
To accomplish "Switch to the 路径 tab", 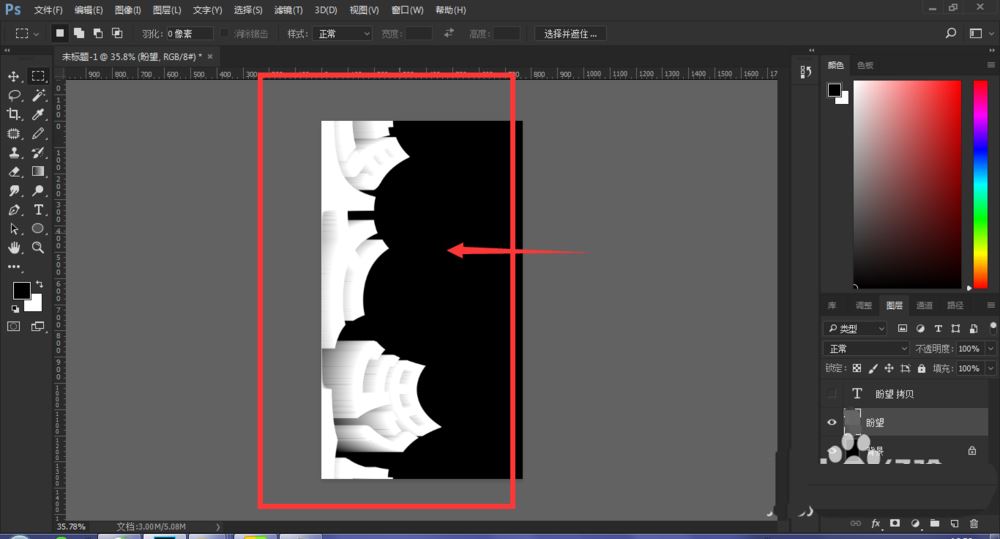I will (x=955, y=306).
